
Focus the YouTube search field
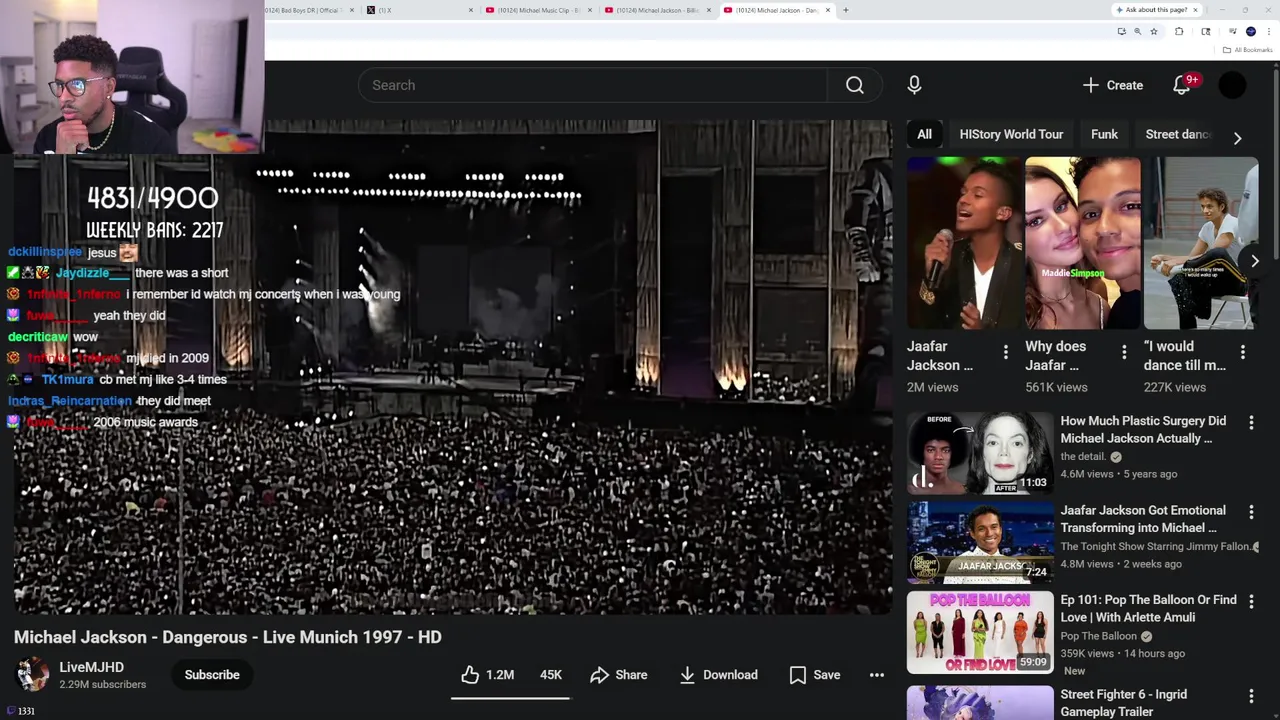(593, 85)
